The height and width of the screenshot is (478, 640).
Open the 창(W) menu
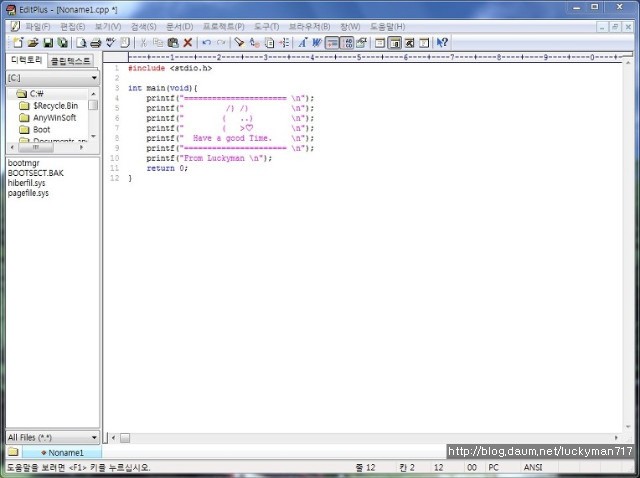pyautogui.click(x=350, y=27)
